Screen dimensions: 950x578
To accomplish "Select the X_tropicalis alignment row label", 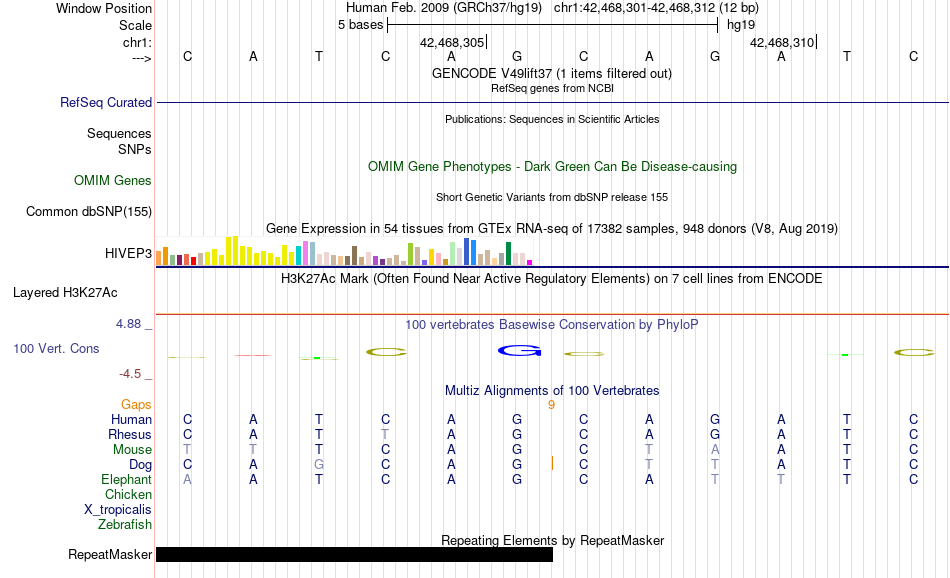I will pos(118,510).
